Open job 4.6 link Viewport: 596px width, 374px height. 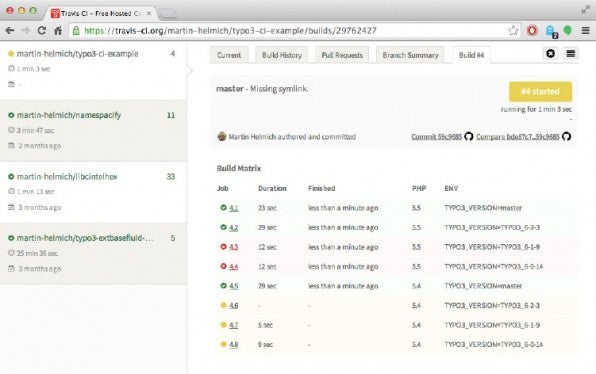234,305
